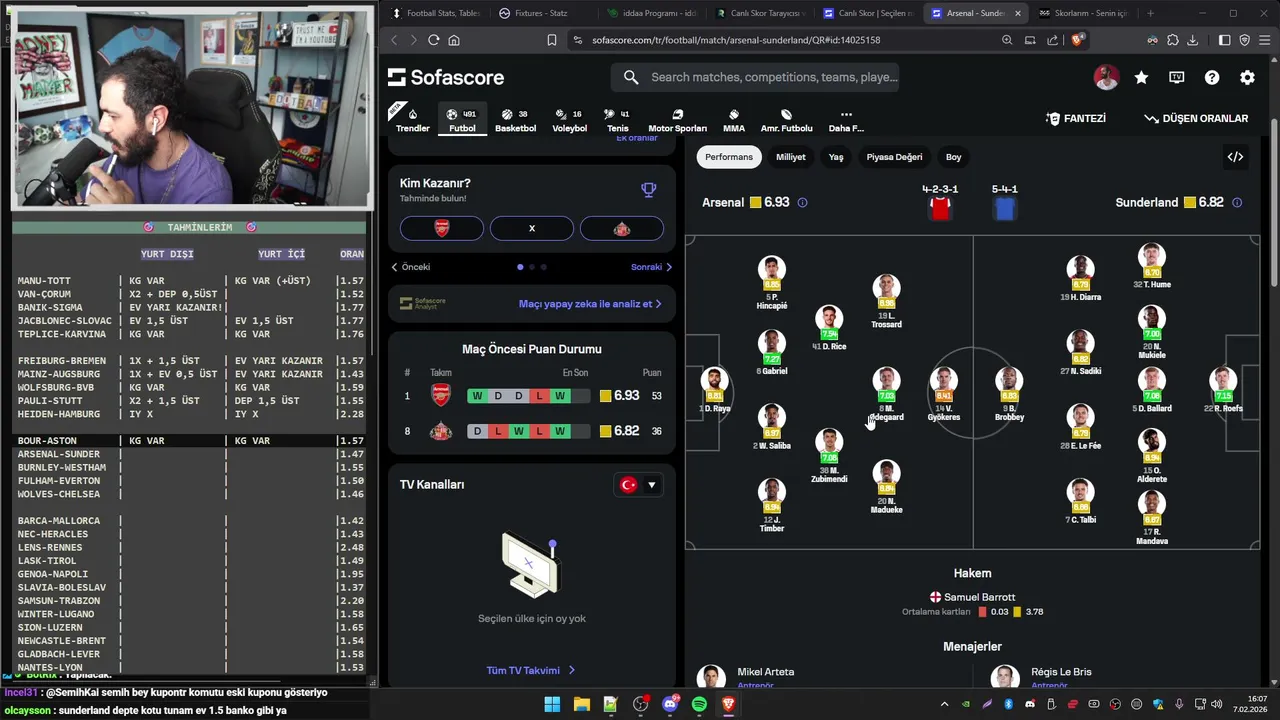Go to Önceki previous card
This screenshot has width=1280, height=720.
411,267
